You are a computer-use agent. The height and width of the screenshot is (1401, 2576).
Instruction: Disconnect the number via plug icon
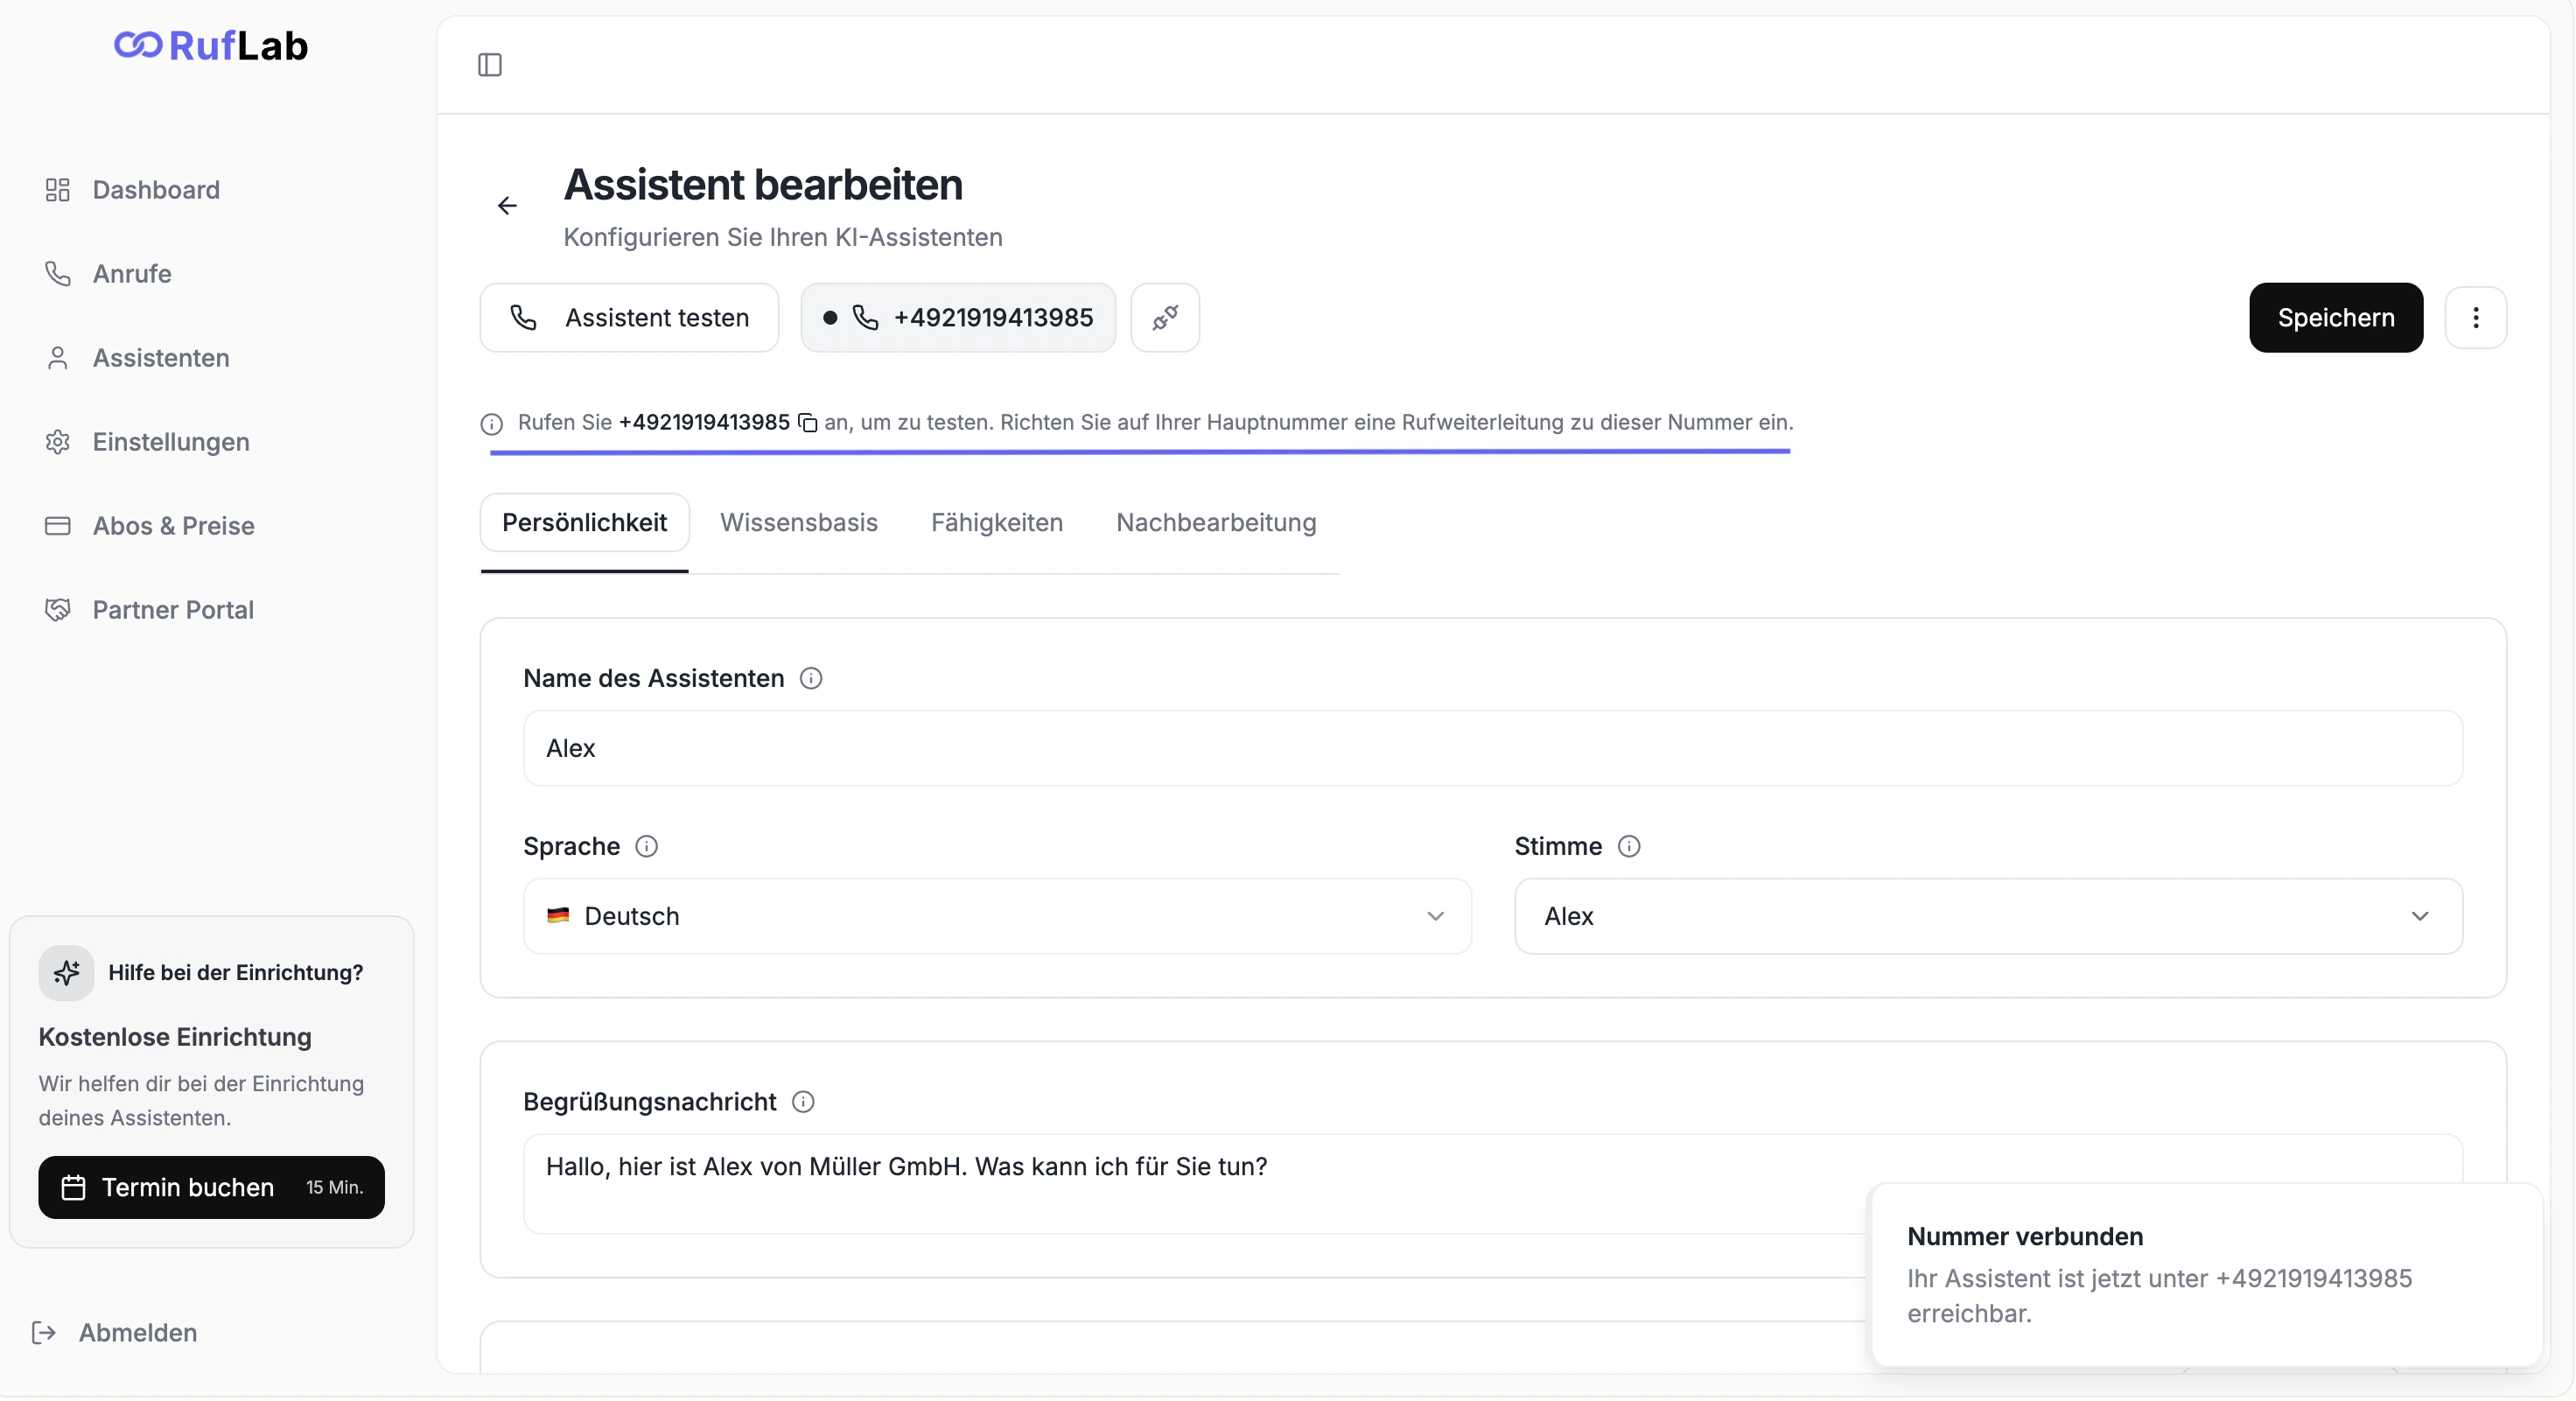click(1165, 318)
